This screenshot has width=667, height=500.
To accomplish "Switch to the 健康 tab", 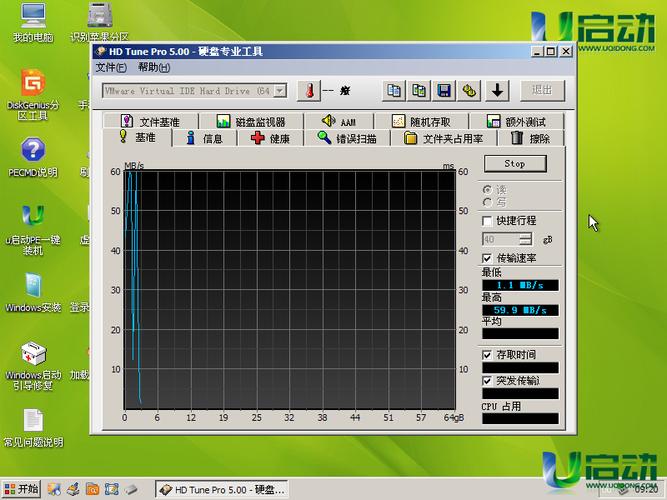I will [270, 138].
